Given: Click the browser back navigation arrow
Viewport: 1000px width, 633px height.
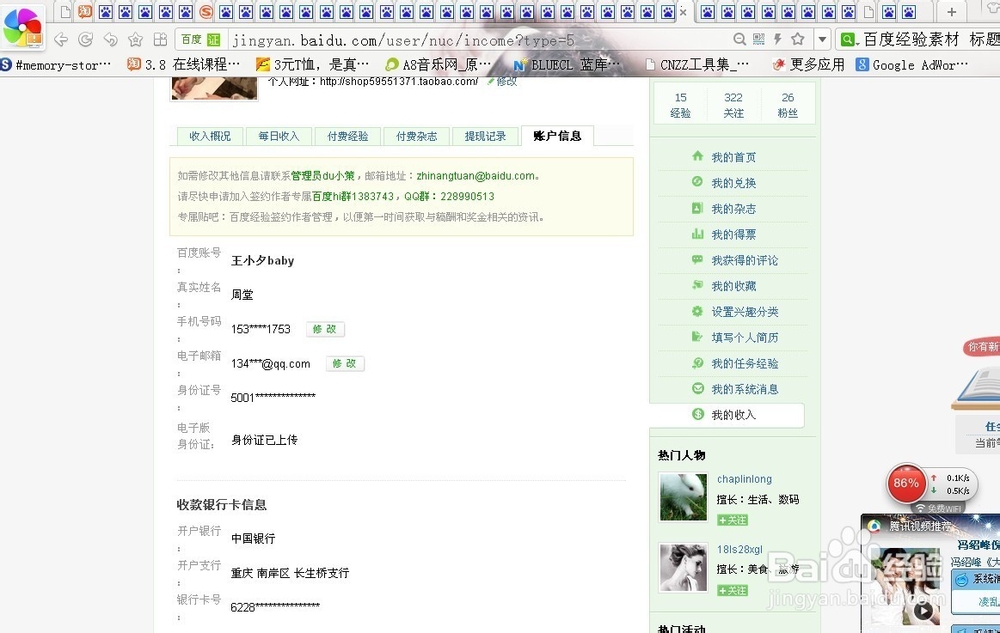Looking at the screenshot, I should click(x=61, y=41).
